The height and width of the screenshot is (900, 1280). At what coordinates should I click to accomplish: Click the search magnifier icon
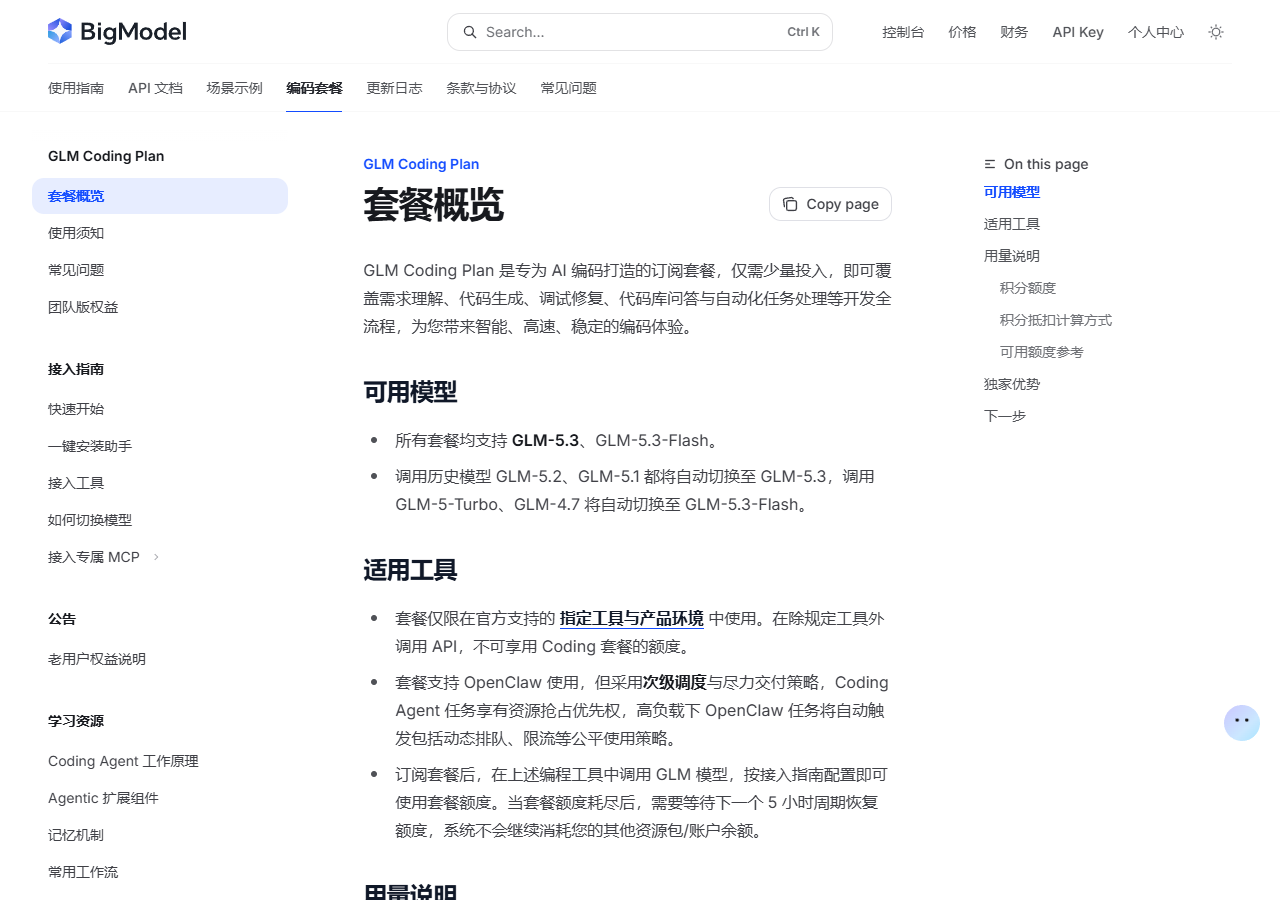click(470, 32)
